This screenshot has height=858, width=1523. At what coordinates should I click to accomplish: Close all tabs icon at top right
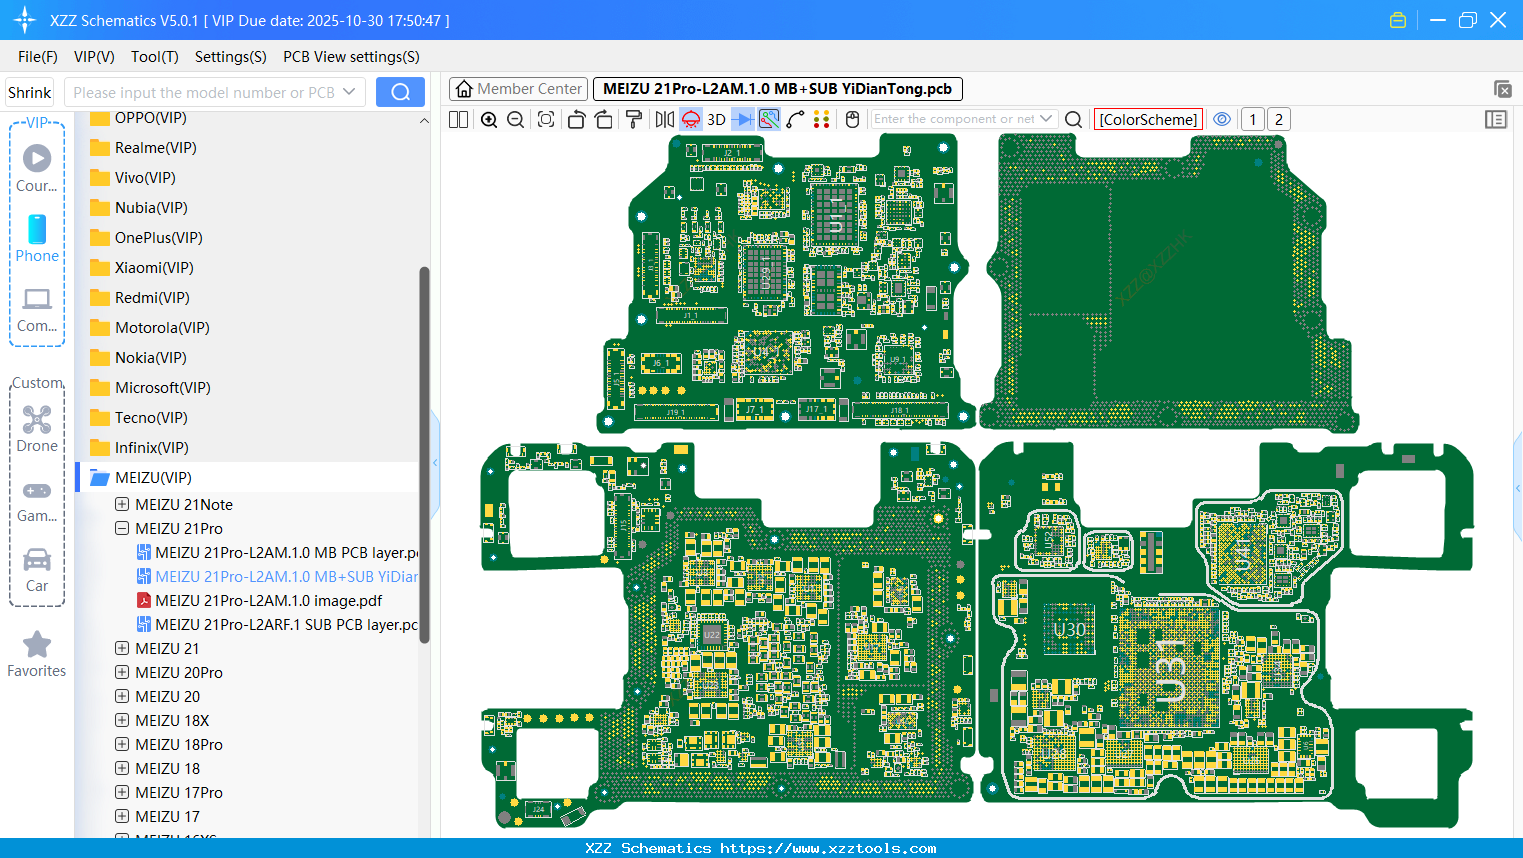1502,89
